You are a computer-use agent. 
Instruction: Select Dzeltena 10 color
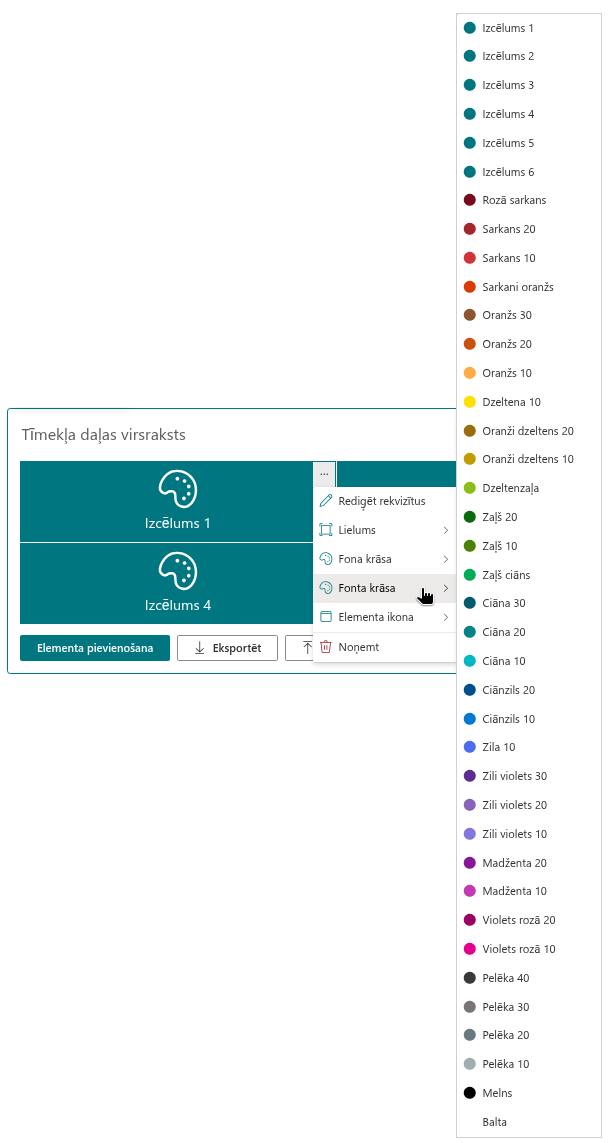click(x=529, y=402)
